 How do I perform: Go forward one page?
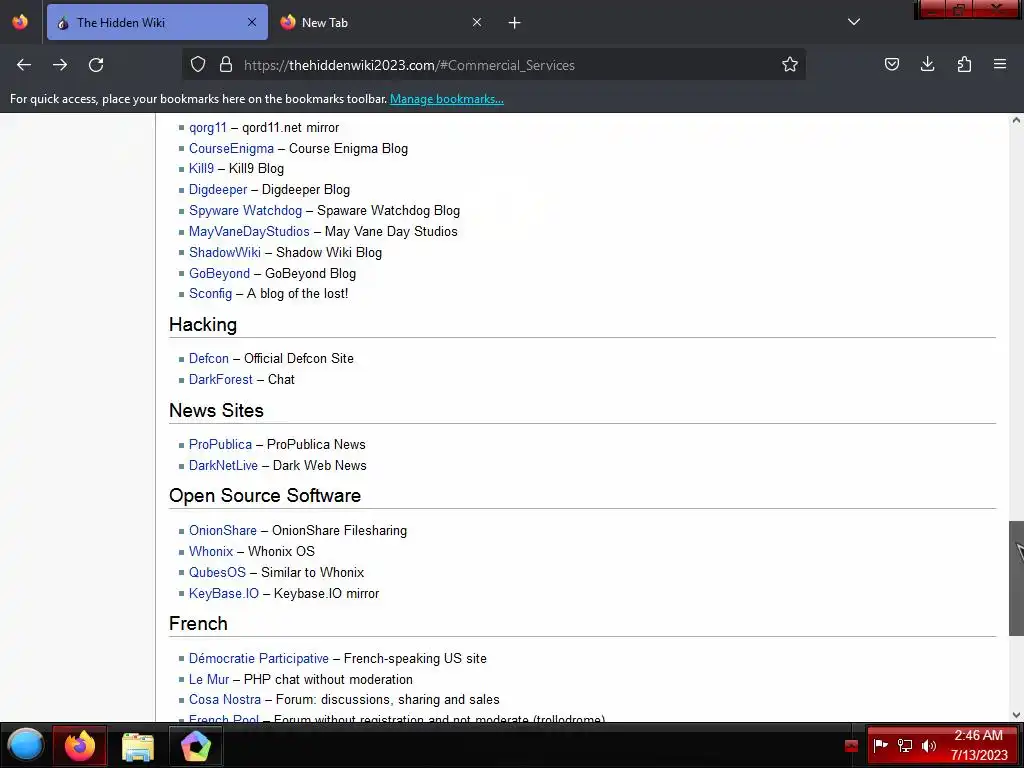pos(60,65)
